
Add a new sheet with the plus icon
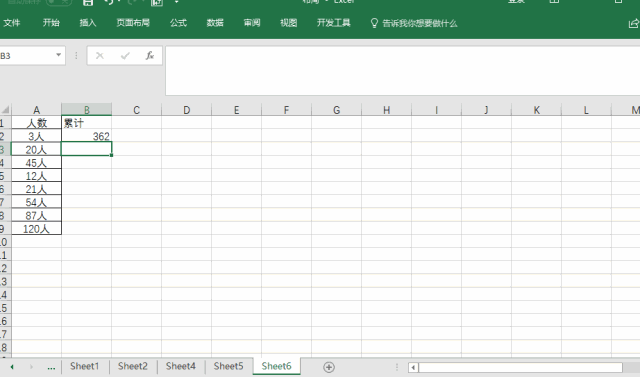pyautogui.click(x=329, y=367)
